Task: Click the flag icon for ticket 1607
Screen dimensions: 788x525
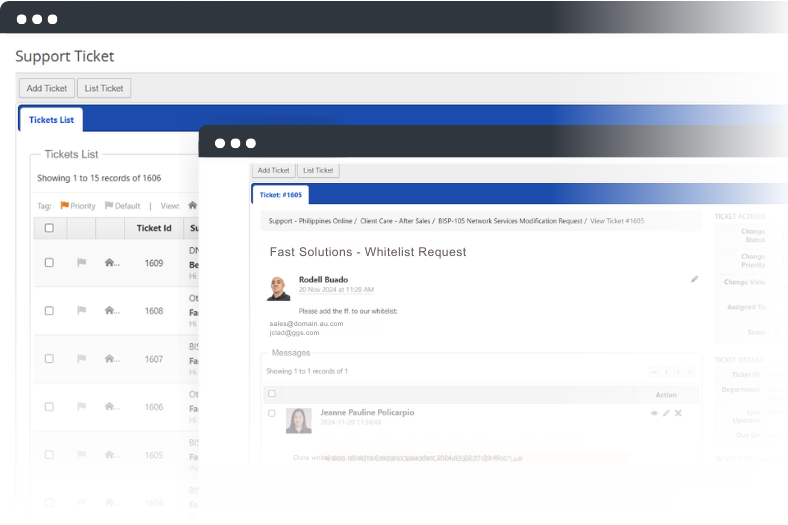Action: [x=81, y=359]
